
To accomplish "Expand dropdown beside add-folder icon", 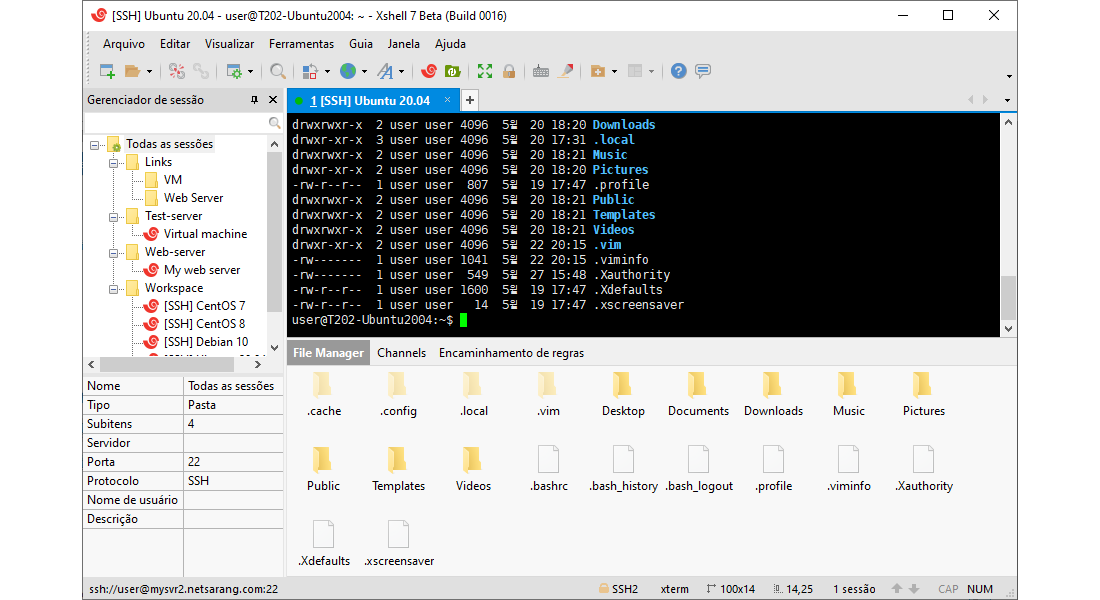I will pyautogui.click(x=615, y=72).
